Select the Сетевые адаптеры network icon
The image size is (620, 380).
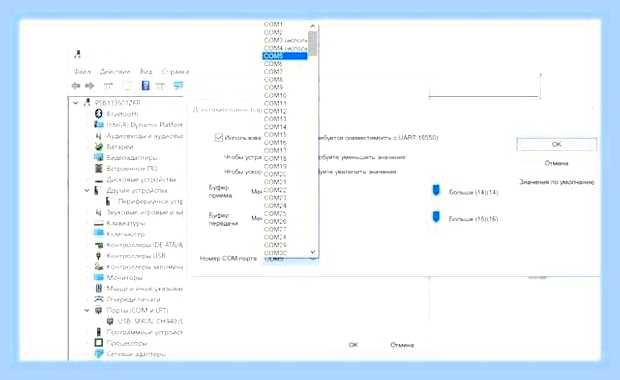point(99,354)
